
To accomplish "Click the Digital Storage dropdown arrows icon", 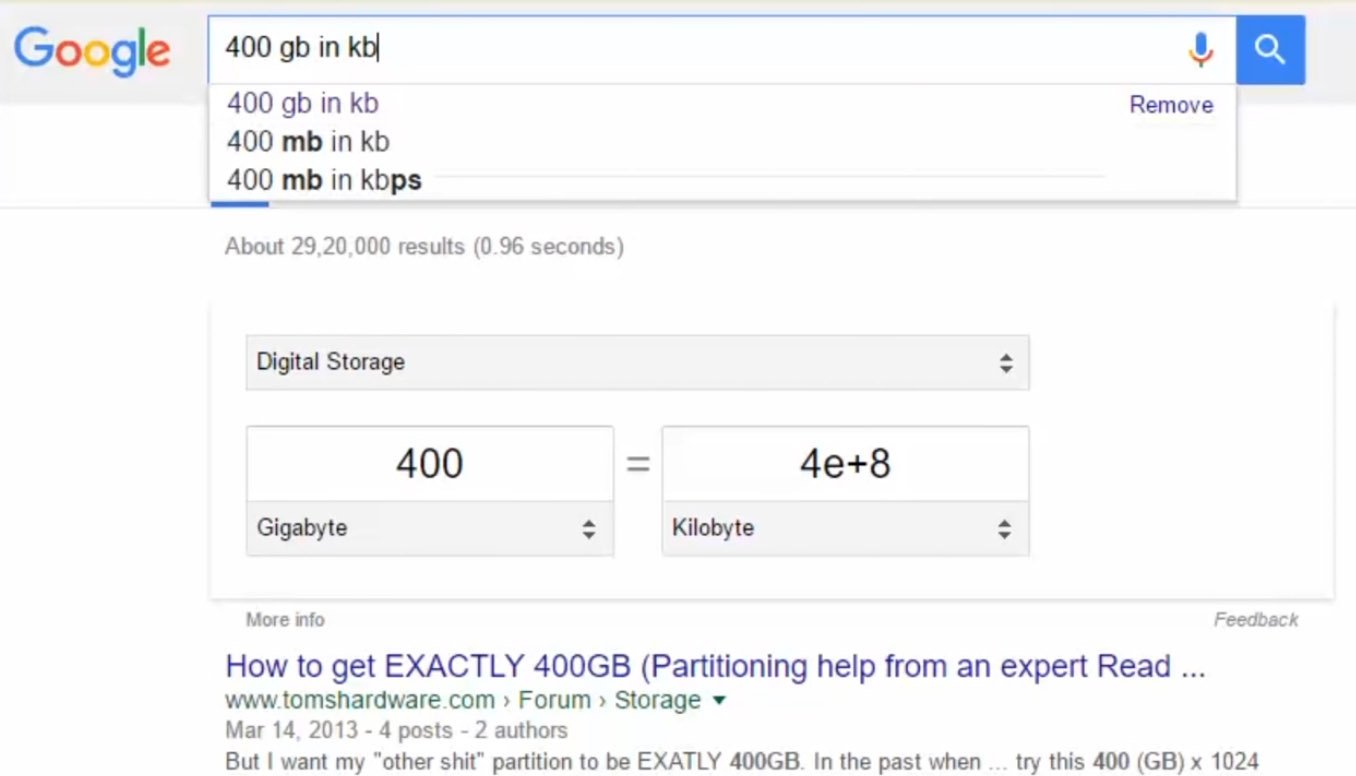I will [1006, 363].
